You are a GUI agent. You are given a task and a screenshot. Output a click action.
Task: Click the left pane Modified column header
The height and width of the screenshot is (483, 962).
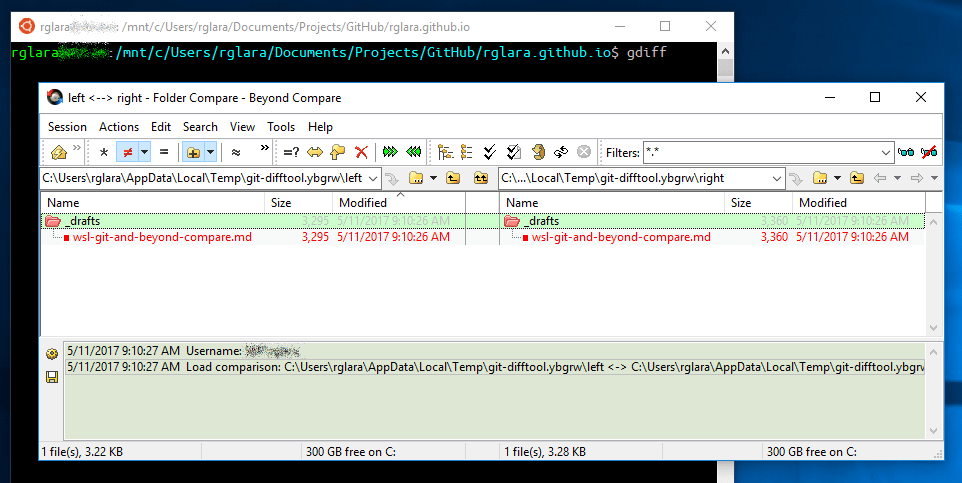362,202
